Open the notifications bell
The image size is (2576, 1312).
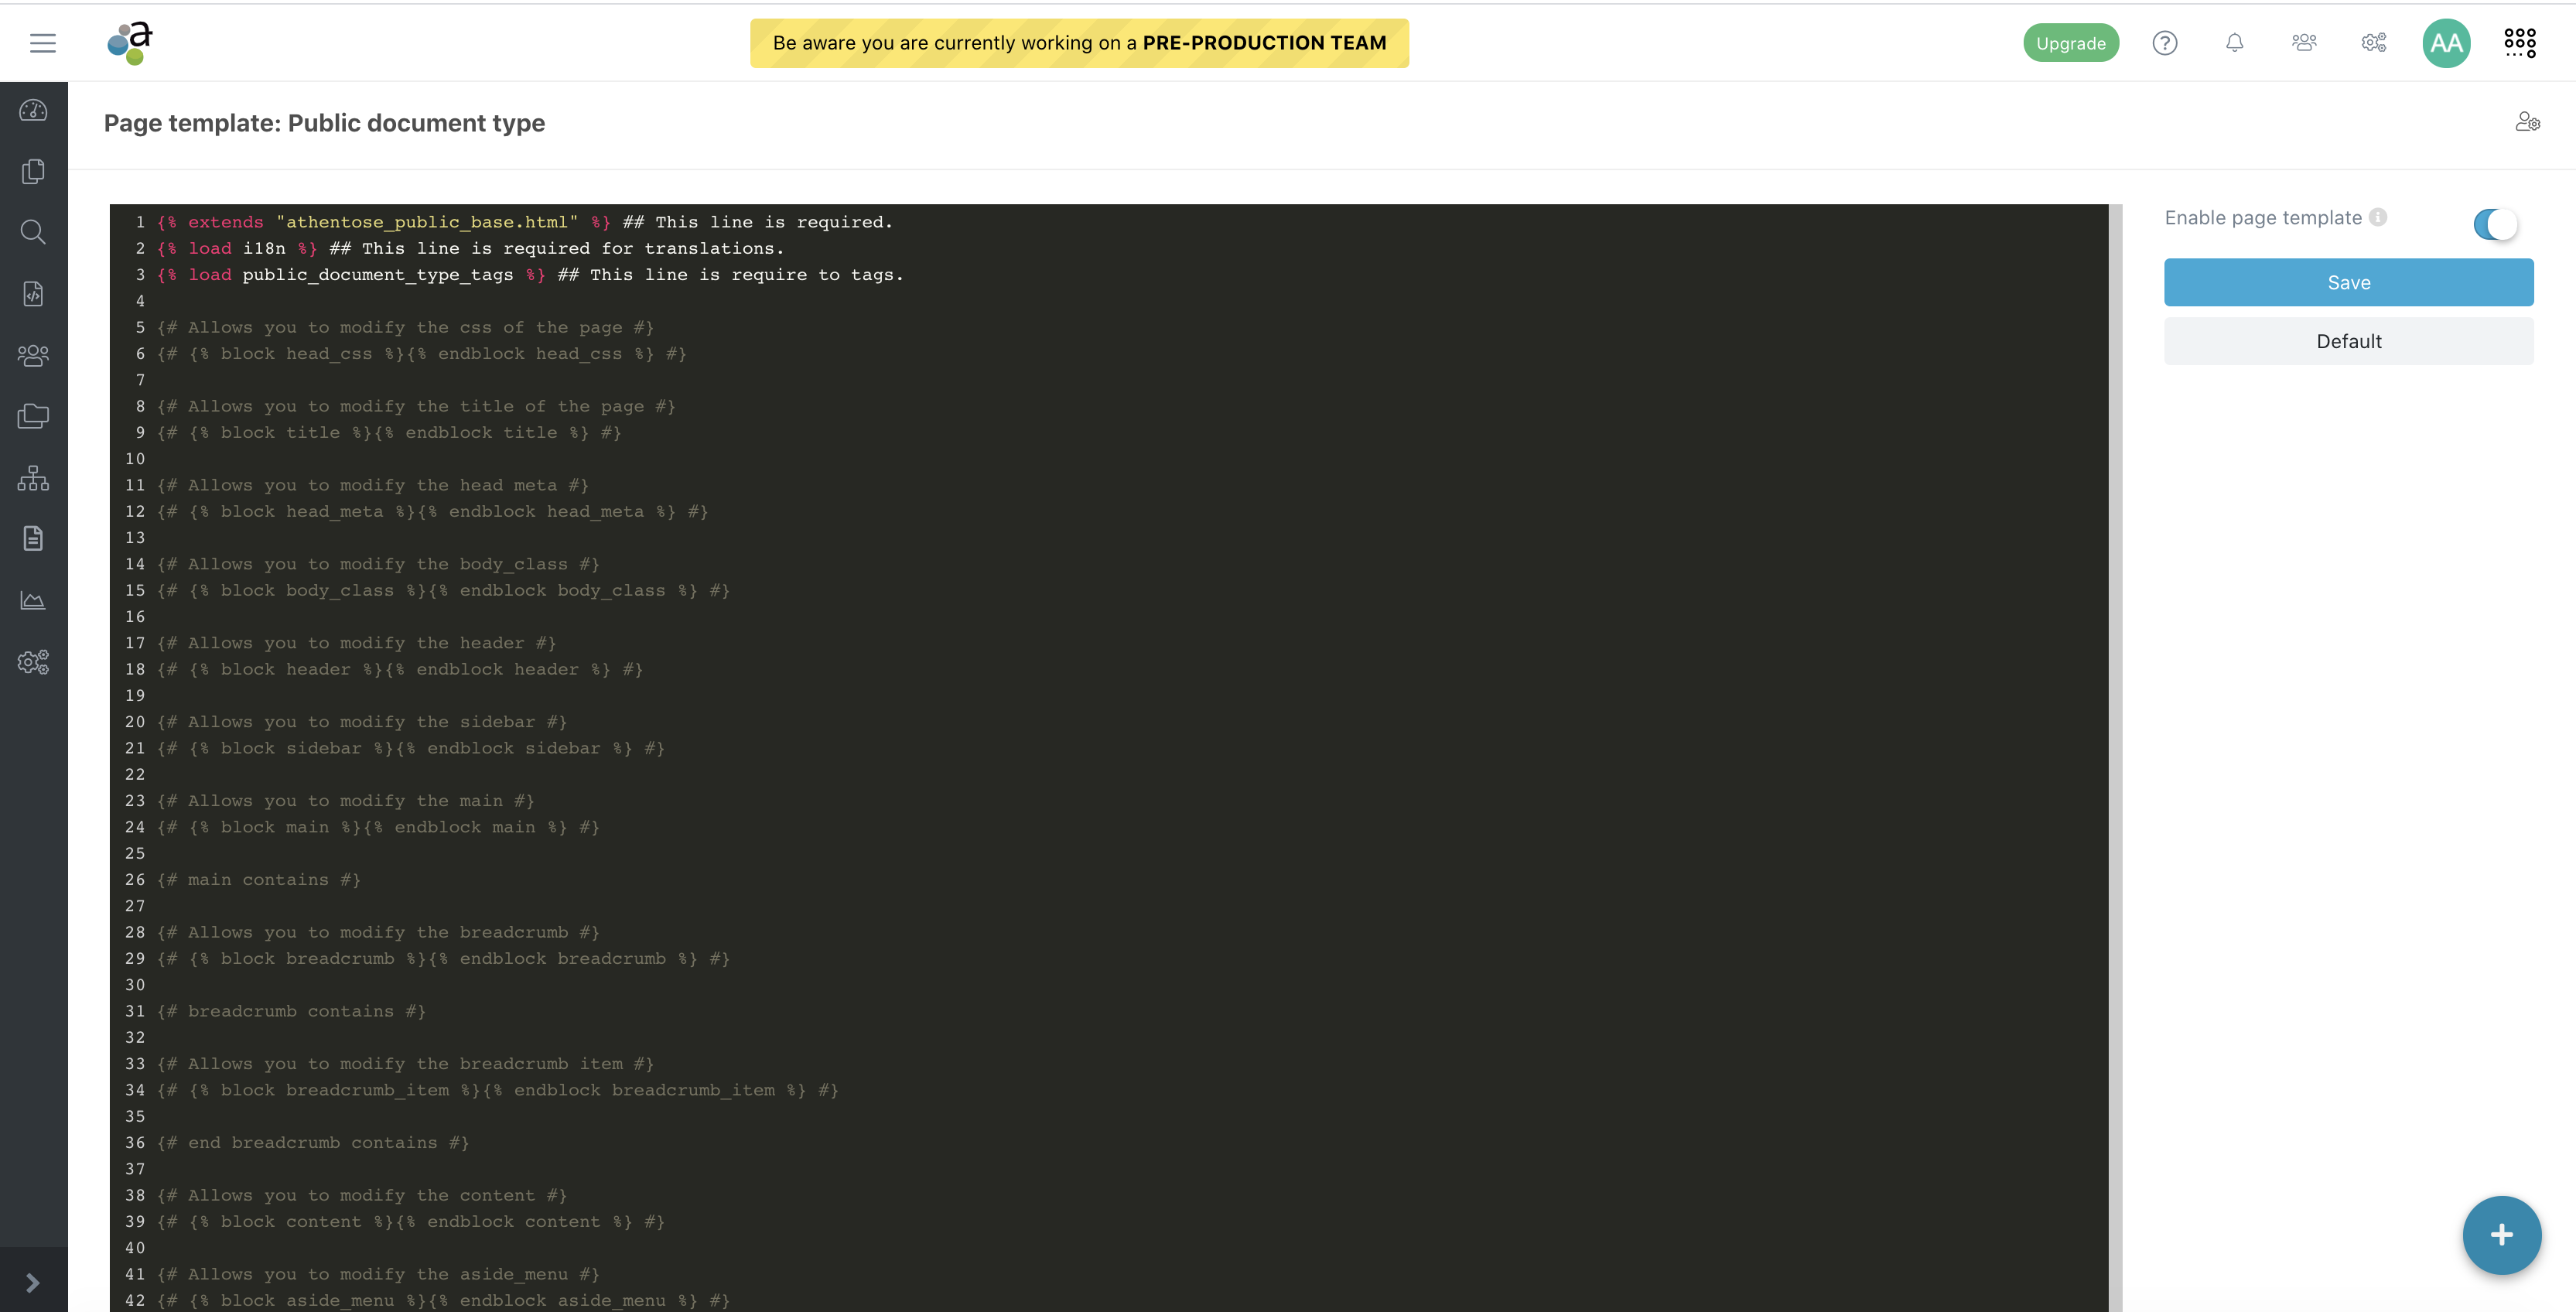tap(2234, 42)
